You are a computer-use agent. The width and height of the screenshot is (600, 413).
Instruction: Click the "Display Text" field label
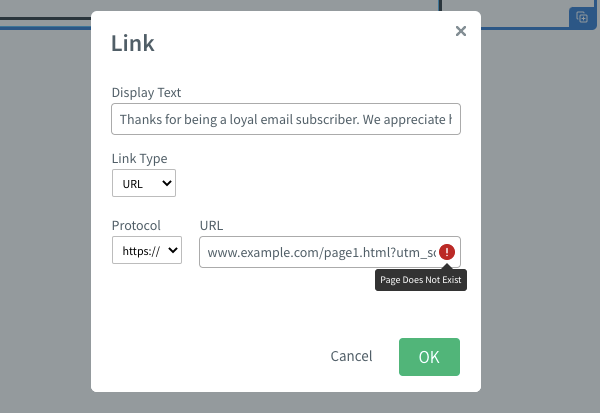(x=146, y=93)
